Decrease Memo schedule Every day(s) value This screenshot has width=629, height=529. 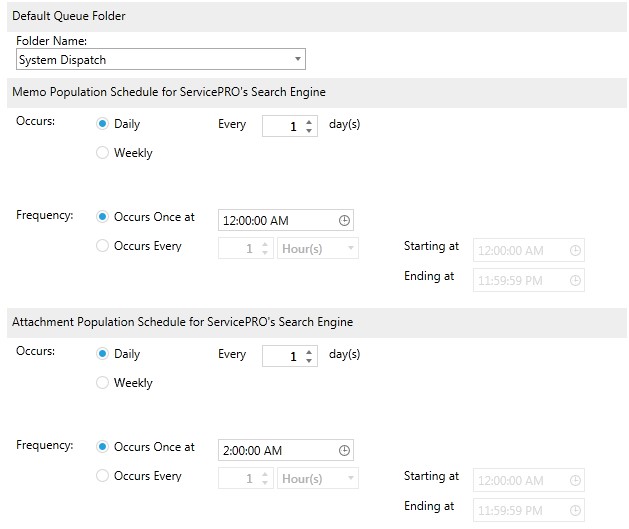(x=309, y=131)
